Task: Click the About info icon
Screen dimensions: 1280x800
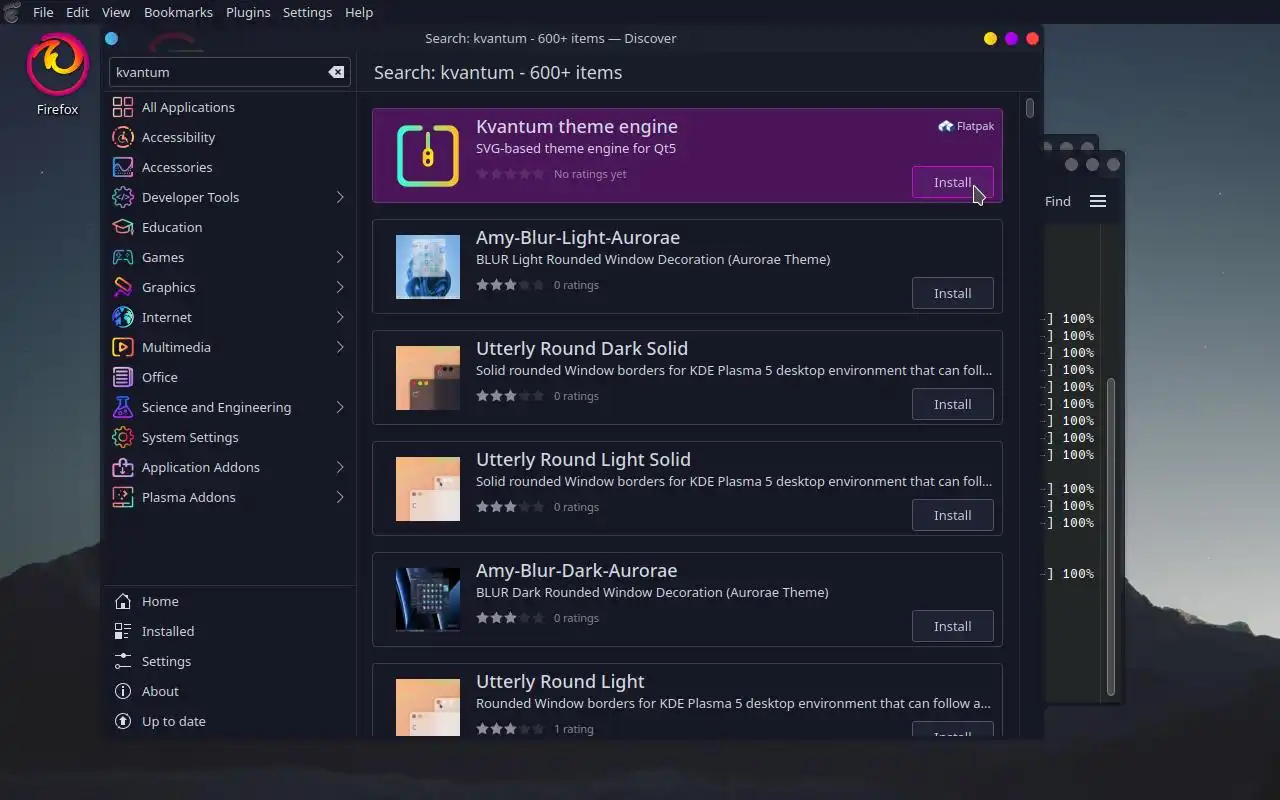Action: coord(123,691)
